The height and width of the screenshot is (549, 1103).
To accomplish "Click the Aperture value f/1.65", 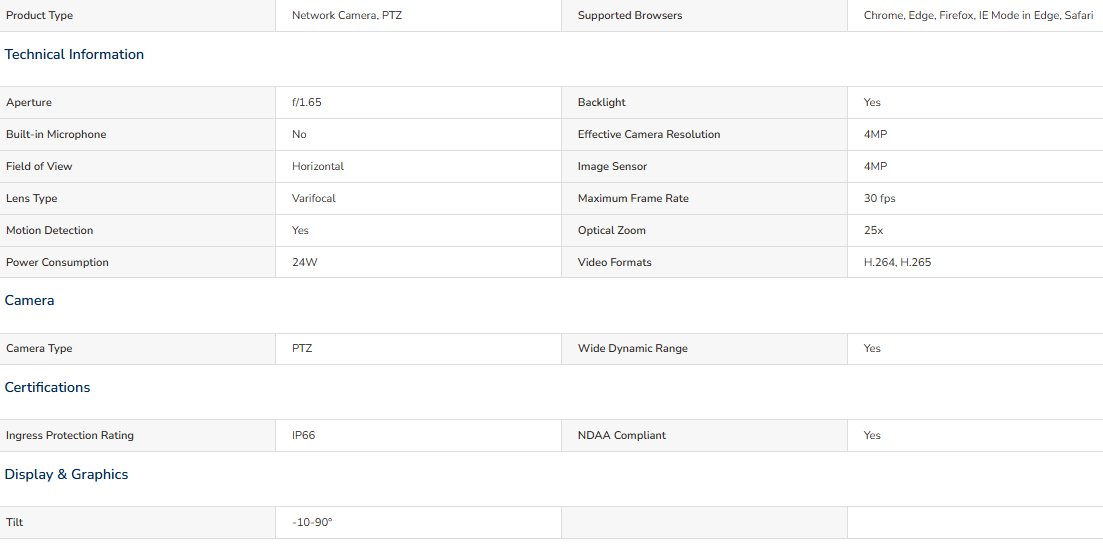I will 307,103.
